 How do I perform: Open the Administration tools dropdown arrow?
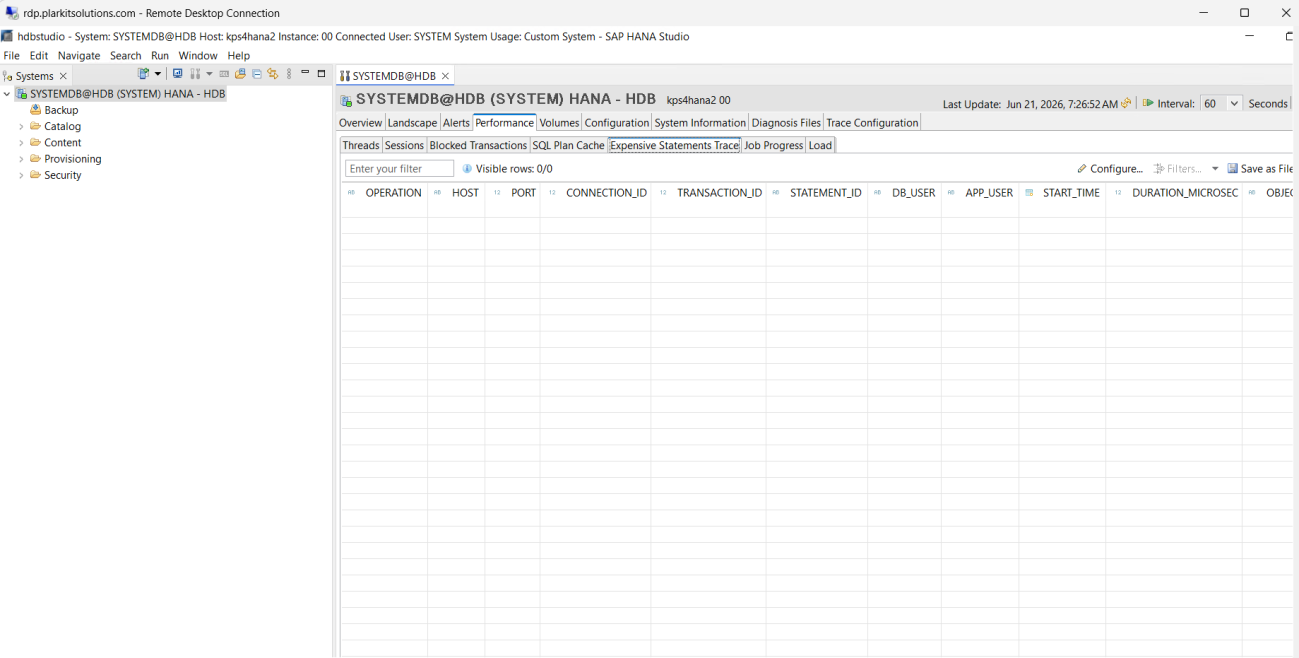pyautogui.click(x=209, y=74)
